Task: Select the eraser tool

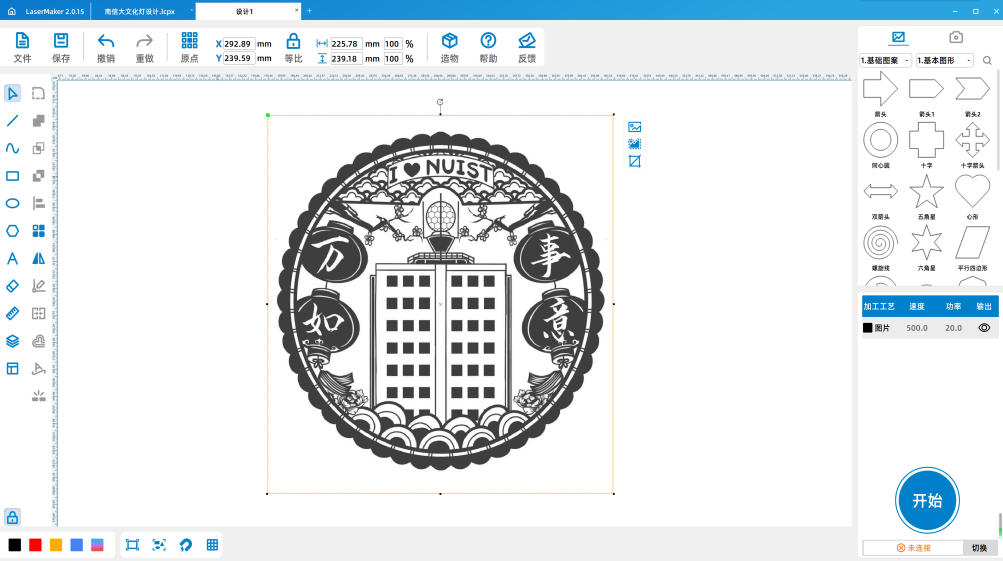Action: pos(13,285)
